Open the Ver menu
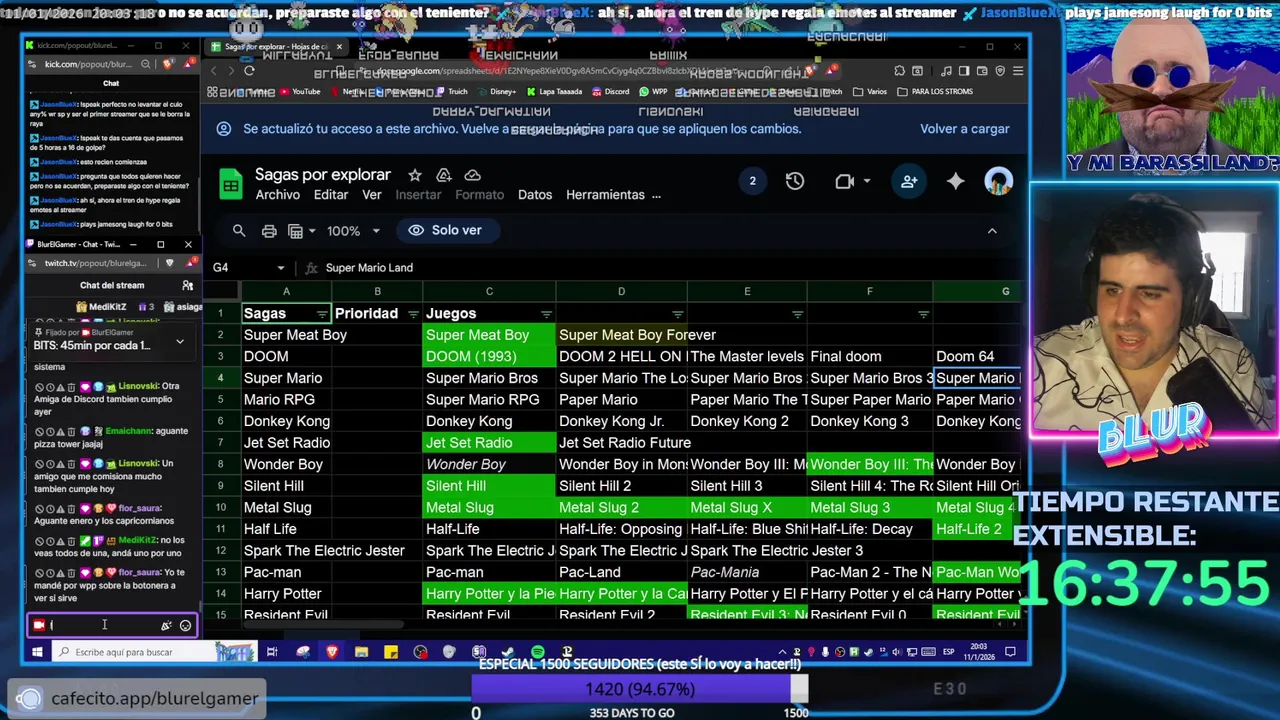The width and height of the screenshot is (1280, 720). (x=372, y=195)
